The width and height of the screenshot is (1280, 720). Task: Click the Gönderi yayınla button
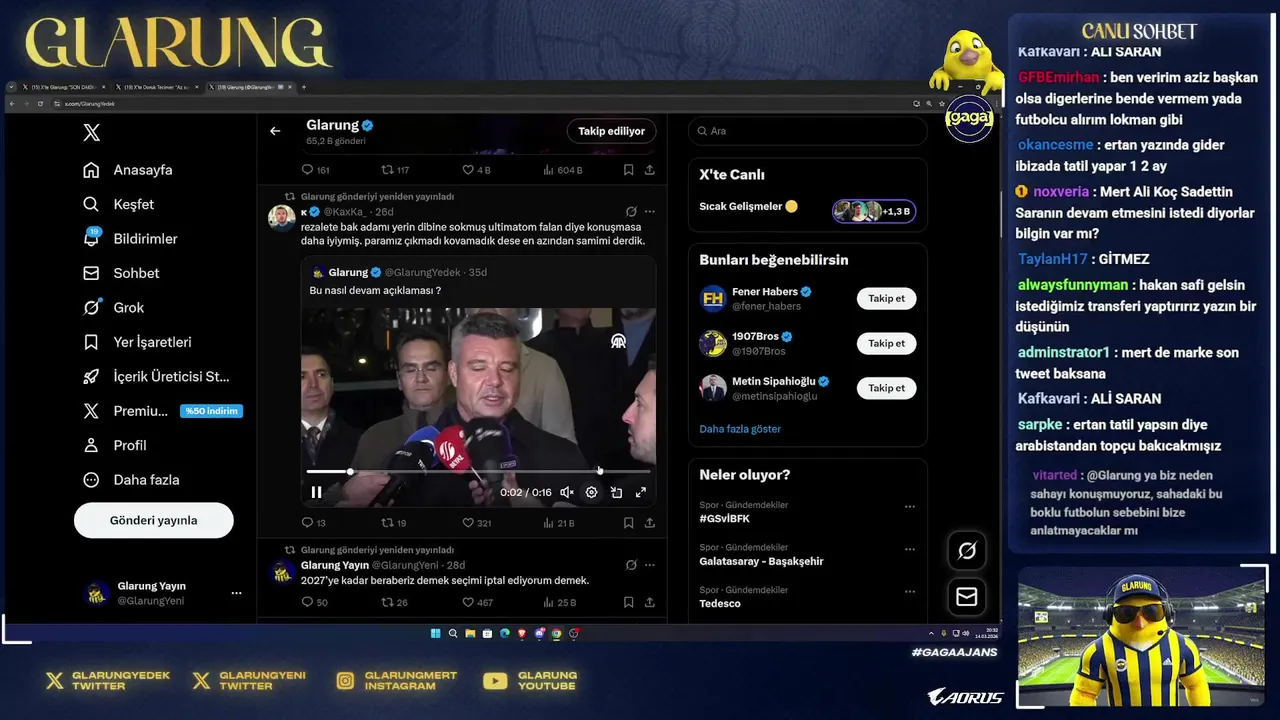[x=153, y=520]
